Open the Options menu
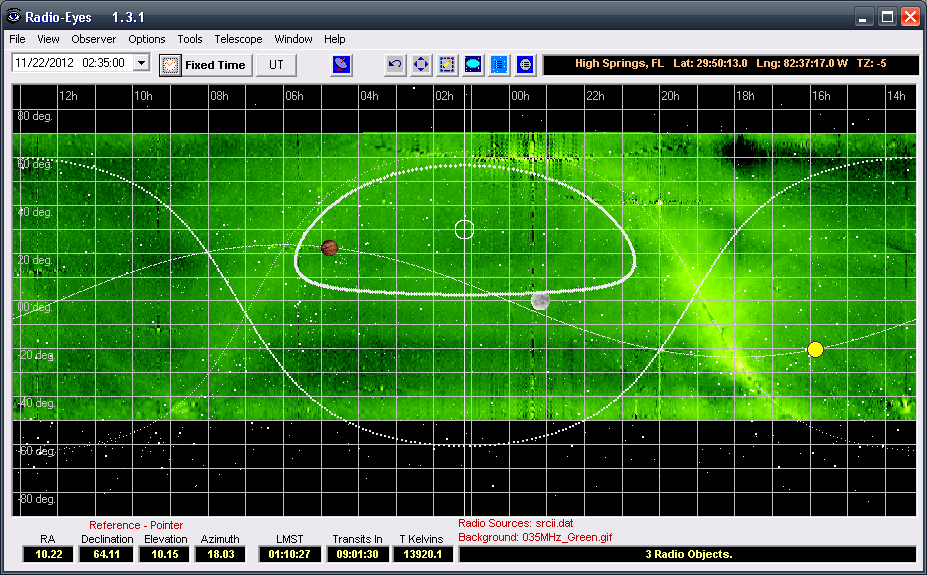927x575 pixels. 147,39
